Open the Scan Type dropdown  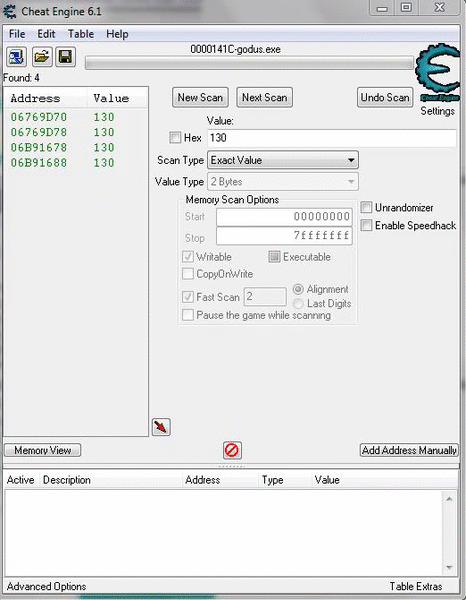[x=283, y=160]
